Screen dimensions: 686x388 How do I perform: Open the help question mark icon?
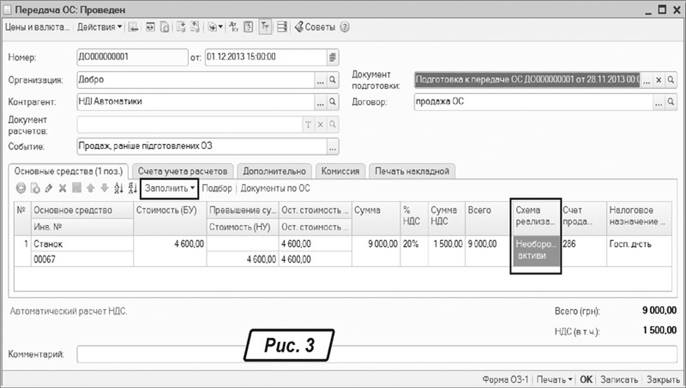click(345, 27)
